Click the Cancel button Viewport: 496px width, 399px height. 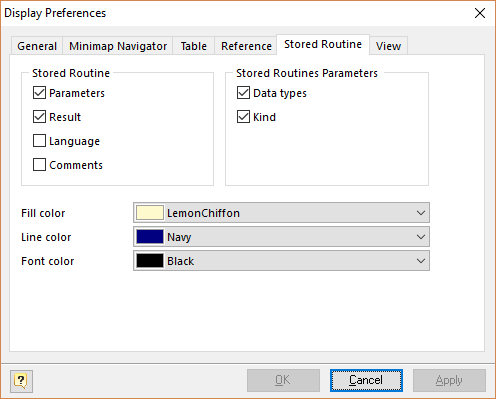366,380
